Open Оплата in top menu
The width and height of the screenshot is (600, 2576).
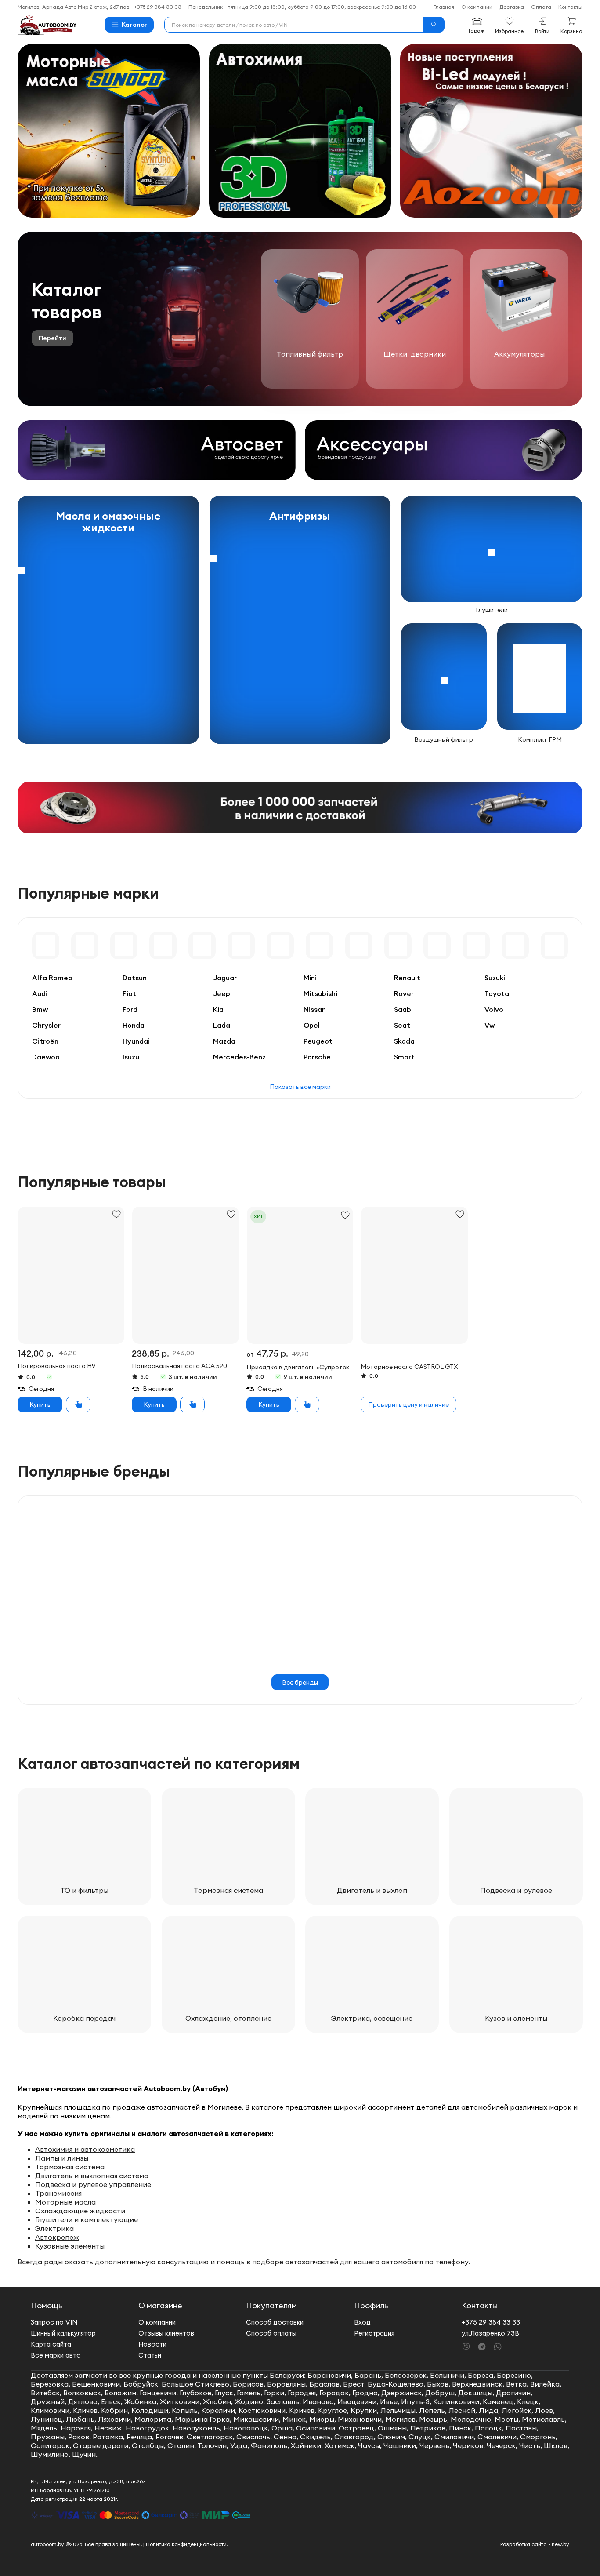tap(541, 7)
